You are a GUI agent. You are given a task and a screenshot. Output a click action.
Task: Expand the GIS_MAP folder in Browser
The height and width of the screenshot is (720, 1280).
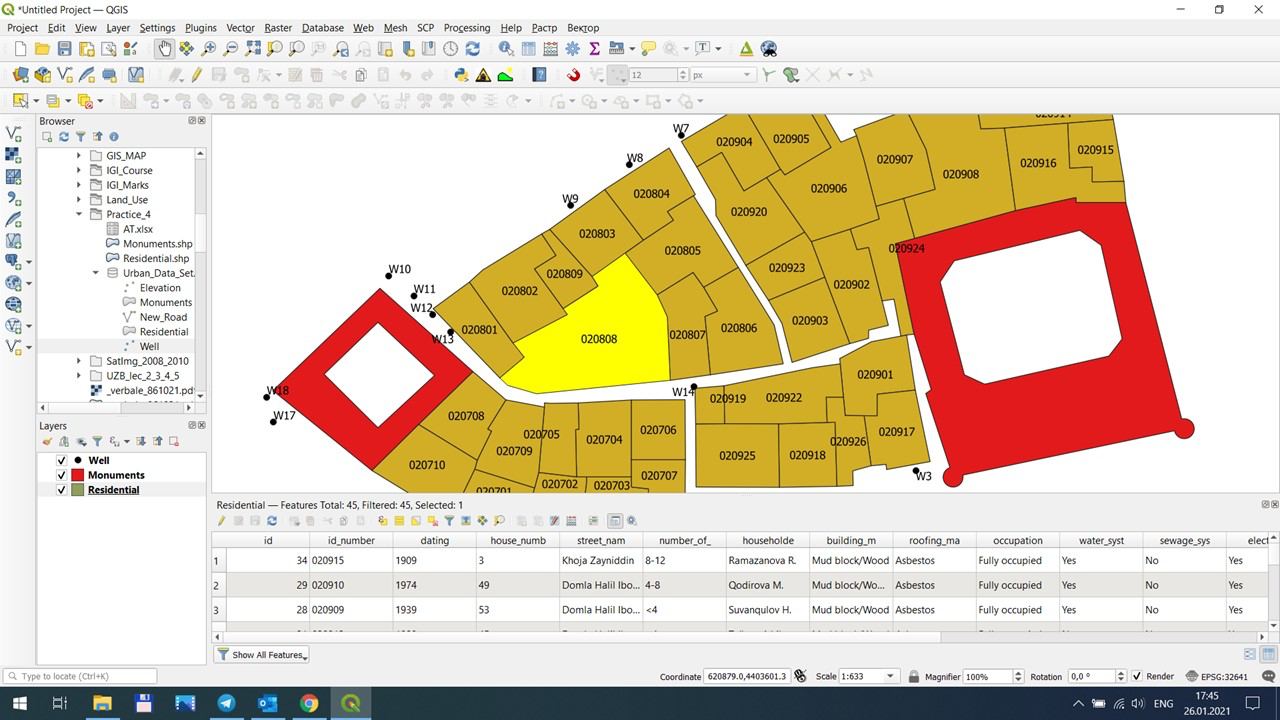[79, 156]
